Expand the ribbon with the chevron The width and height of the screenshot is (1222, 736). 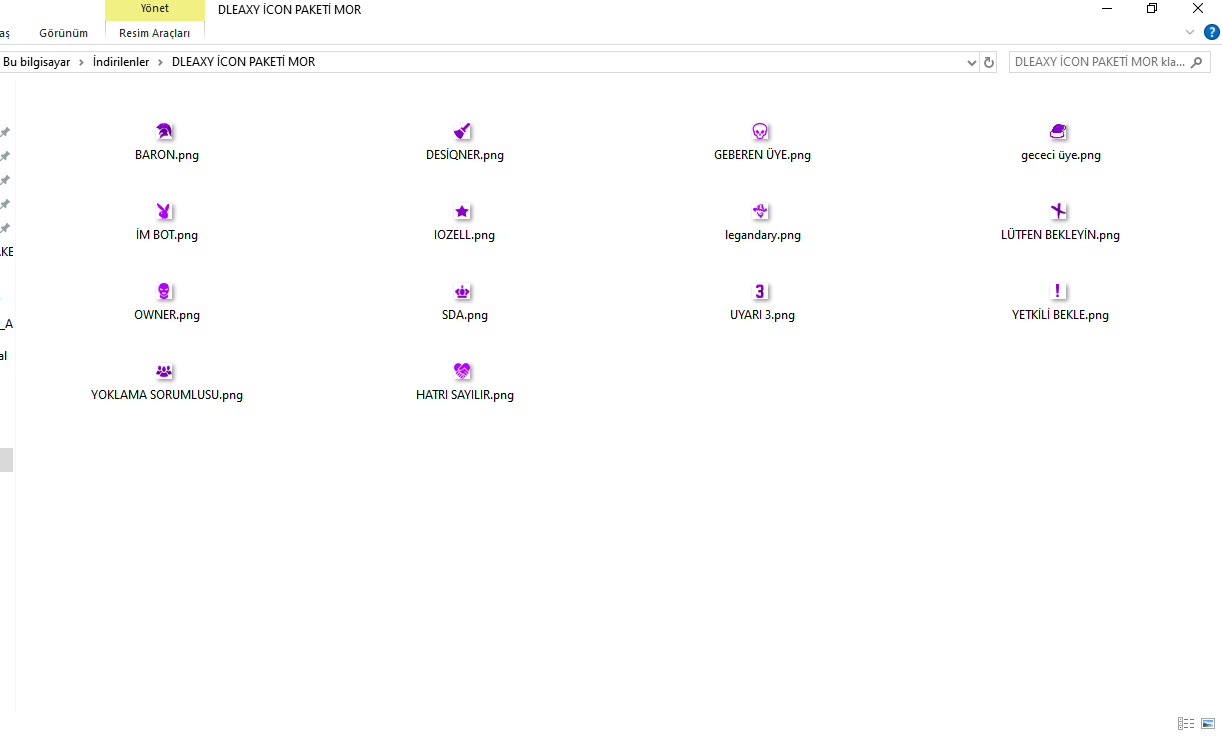[1190, 32]
